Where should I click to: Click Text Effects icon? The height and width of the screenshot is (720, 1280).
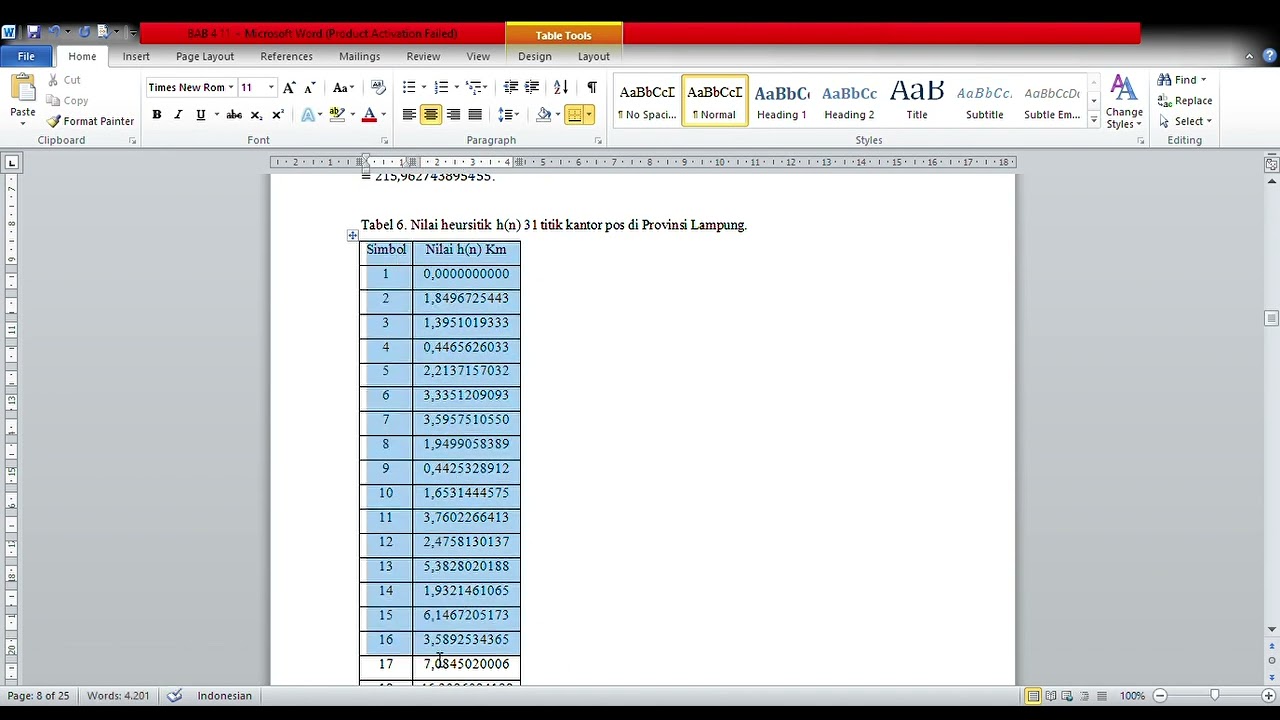click(x=307, y=115)
